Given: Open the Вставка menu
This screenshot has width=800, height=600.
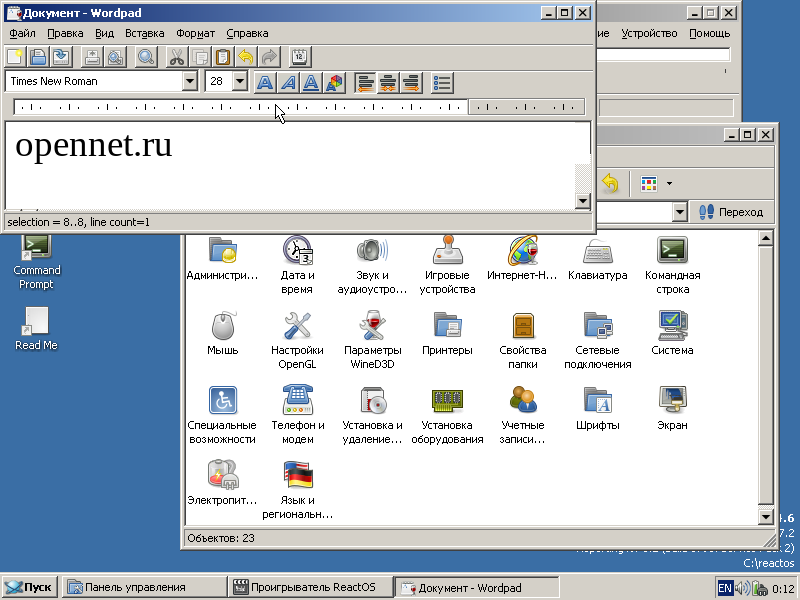Looking at the screenshot, I should (x=145, y=33).
